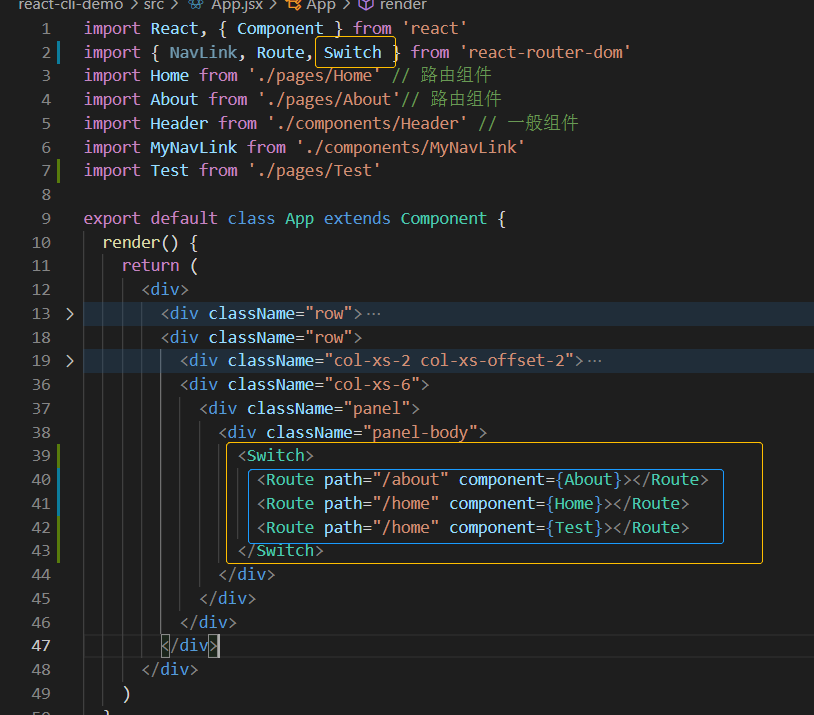Click "panel-body" className string

420,433
